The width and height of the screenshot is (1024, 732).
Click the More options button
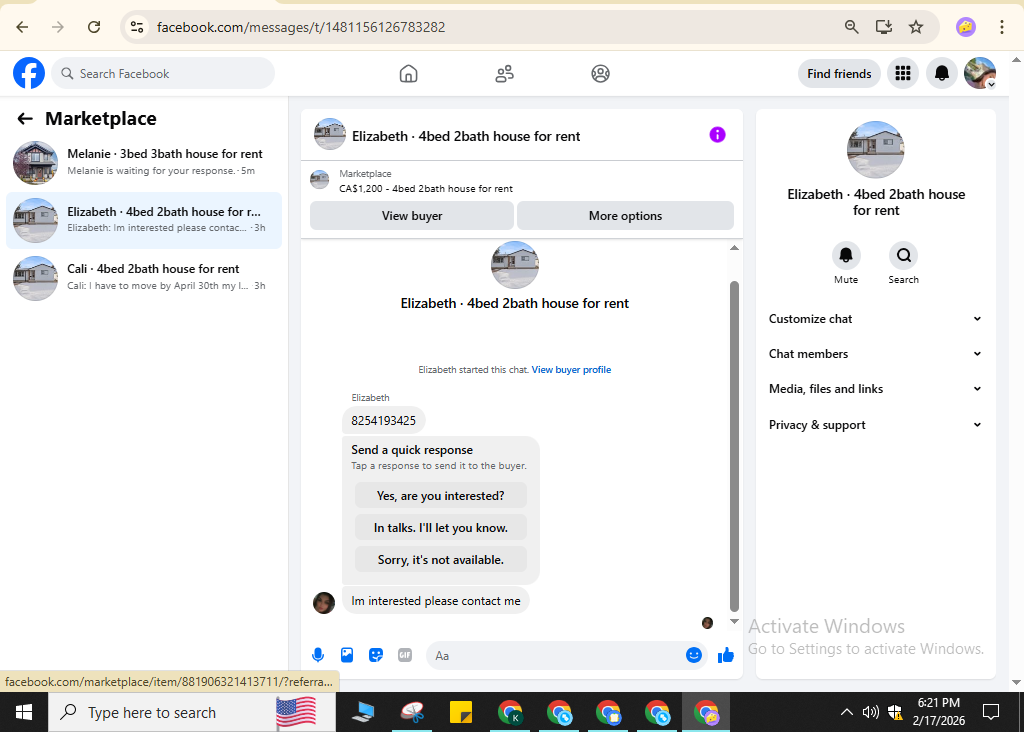point(625,215)
